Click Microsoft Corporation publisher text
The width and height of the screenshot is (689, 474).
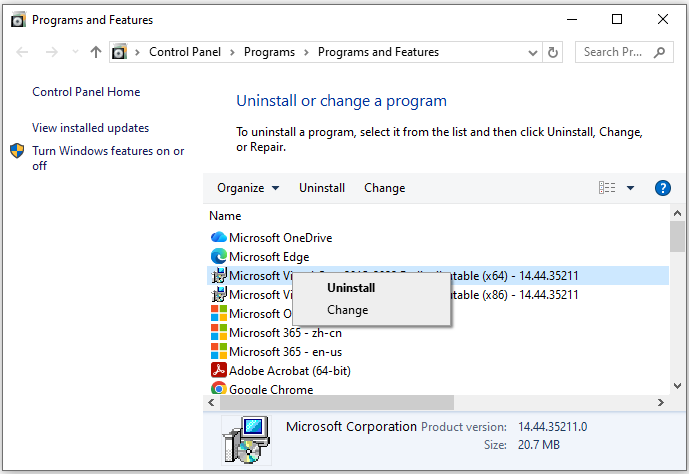tap(351, 427)
